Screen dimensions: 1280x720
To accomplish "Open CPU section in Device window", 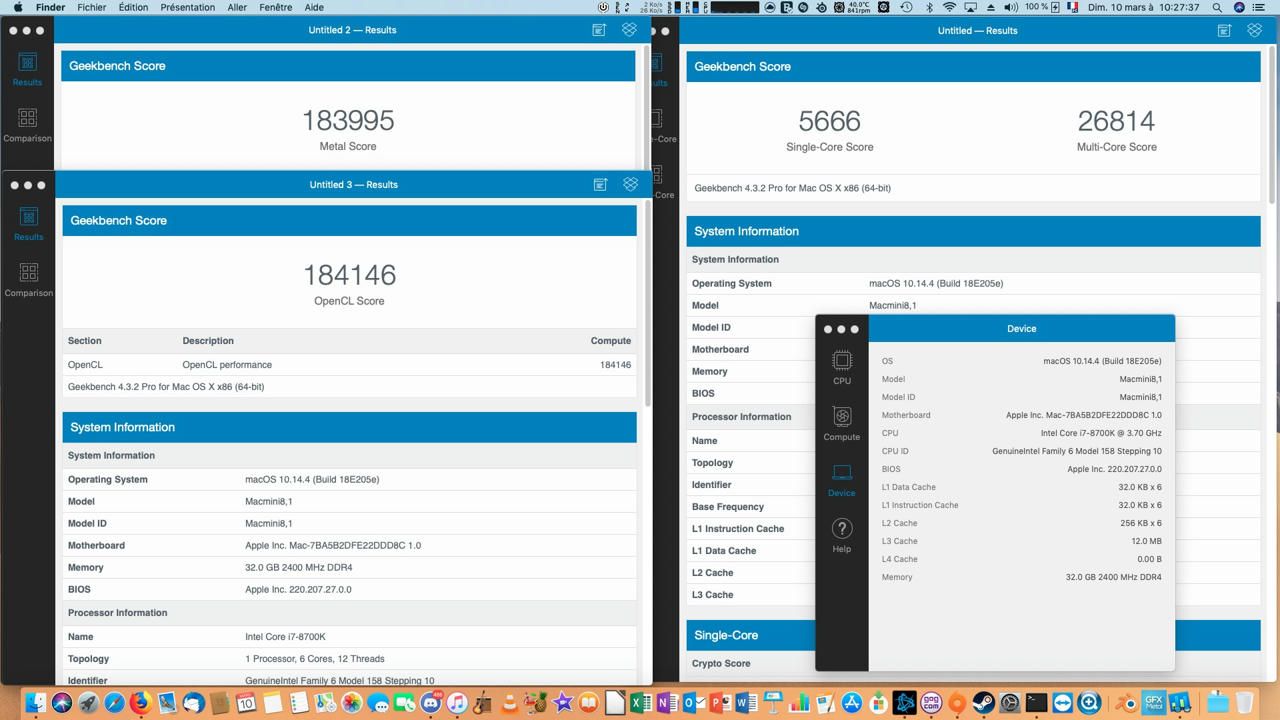I will (842, 367).
